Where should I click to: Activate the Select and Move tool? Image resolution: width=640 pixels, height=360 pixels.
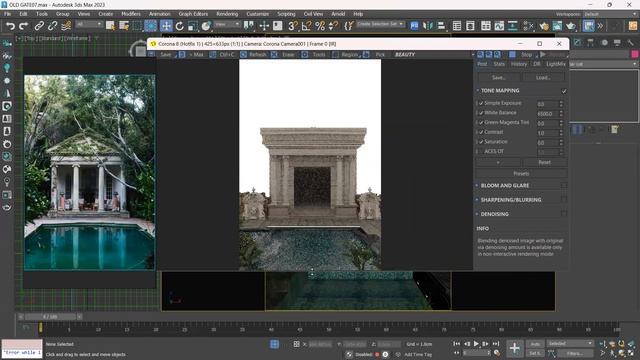click(x=166, y=26)
